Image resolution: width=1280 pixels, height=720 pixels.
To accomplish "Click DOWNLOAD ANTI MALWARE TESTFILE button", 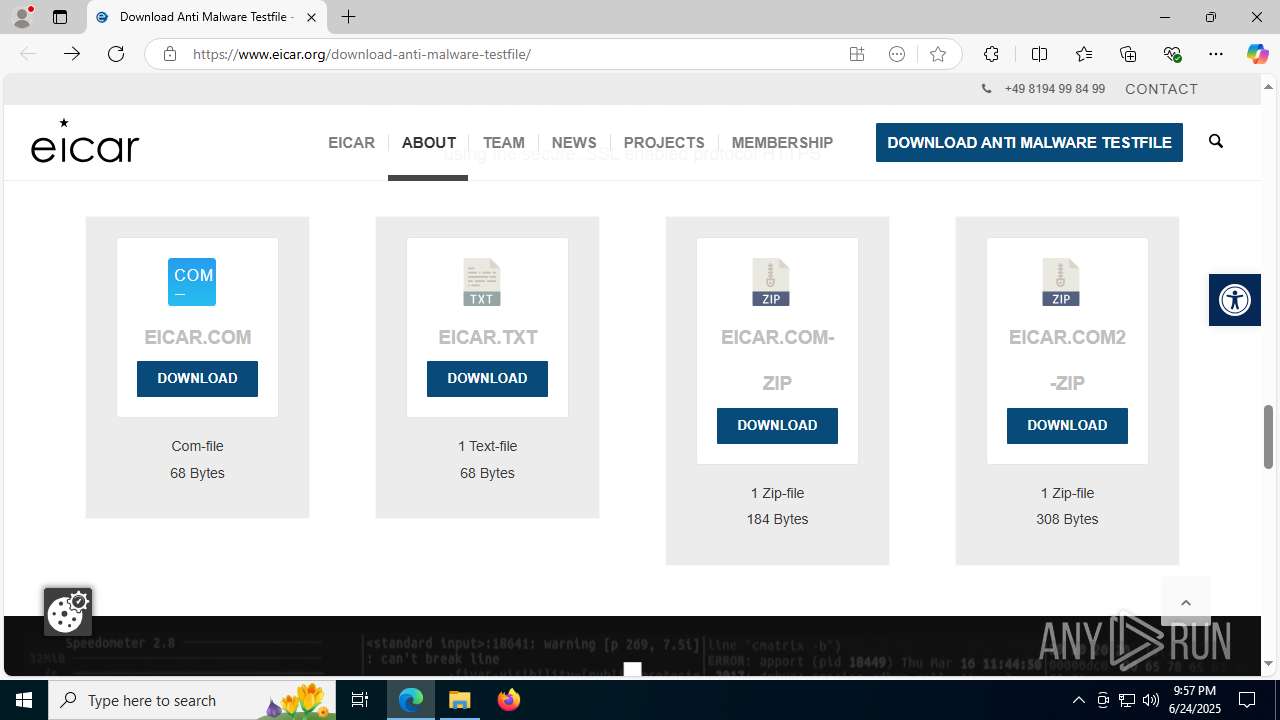I will point(1029,142).
